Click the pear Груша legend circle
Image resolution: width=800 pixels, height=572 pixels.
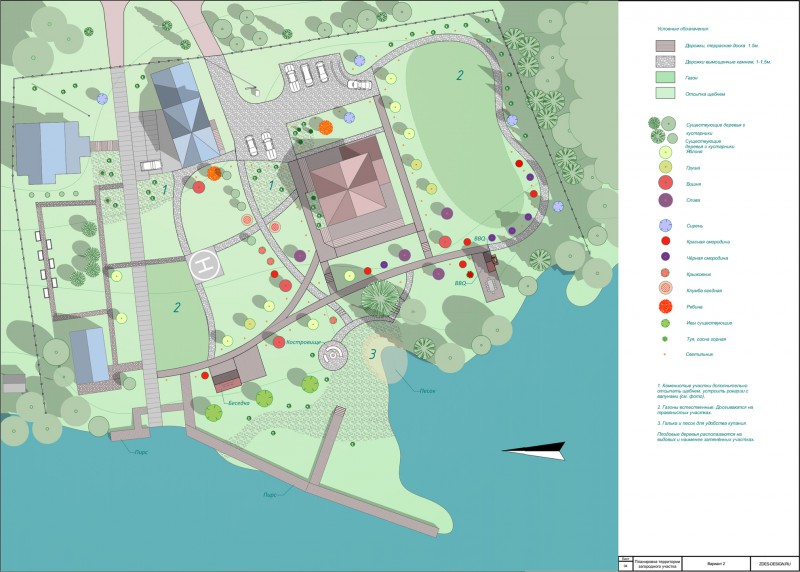point(665,167)
